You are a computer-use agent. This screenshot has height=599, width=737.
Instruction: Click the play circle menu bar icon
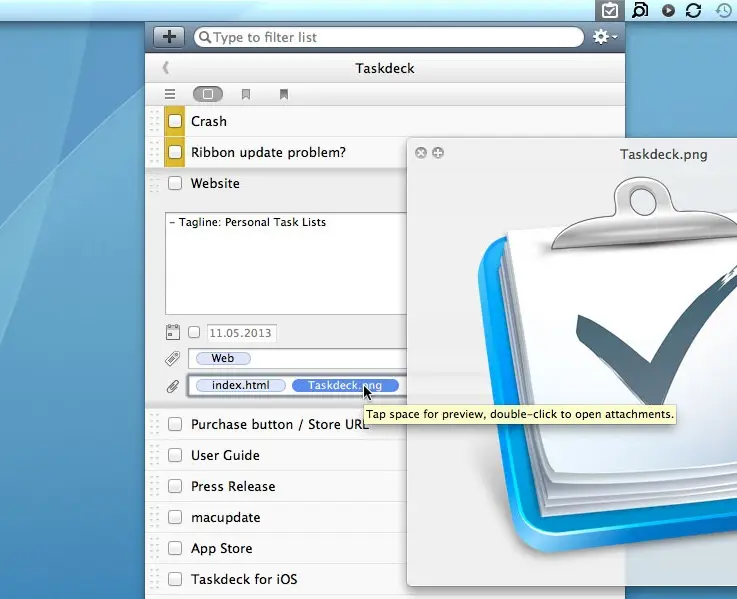[x=668, y=10]
